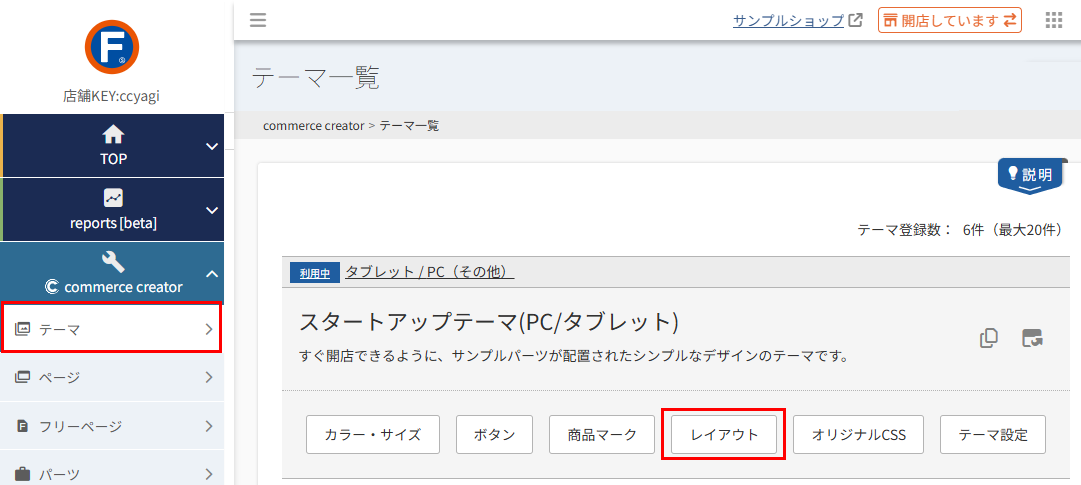Select フリーページ in the sidebar
Screen dimensions: 1081x485
pyautogui.click(x=111, y=426)
